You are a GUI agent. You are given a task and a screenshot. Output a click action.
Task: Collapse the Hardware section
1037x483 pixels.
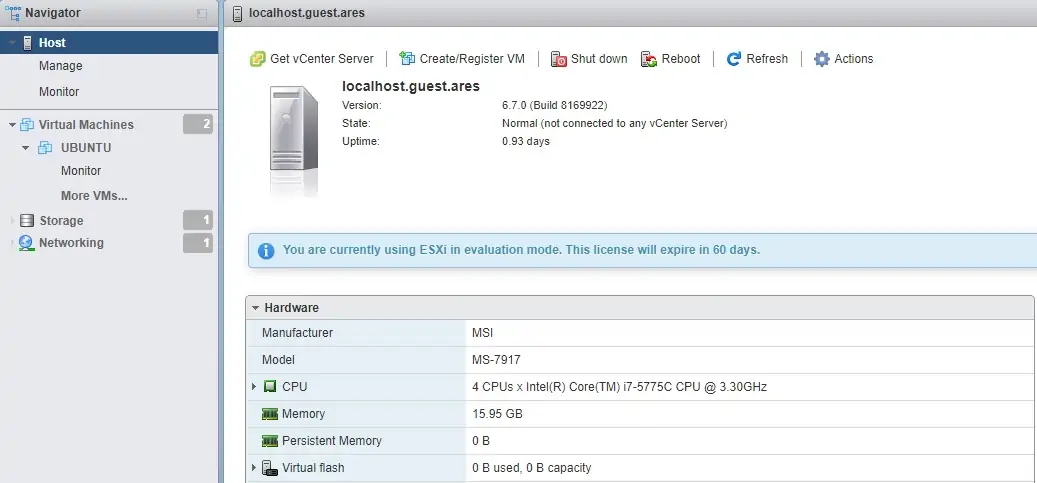click(255, 308)
